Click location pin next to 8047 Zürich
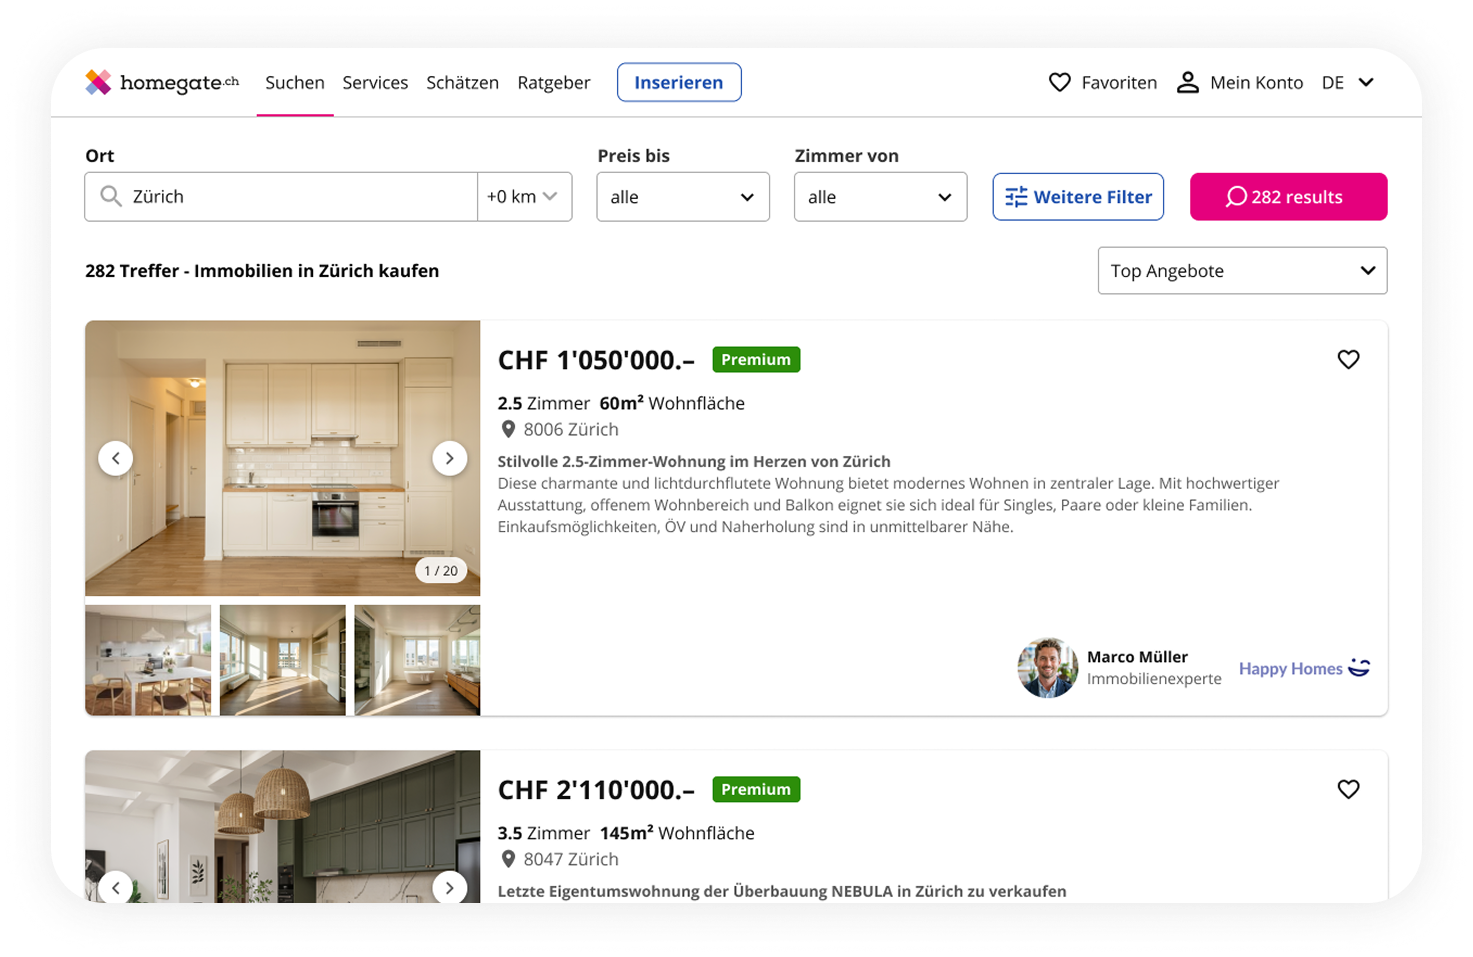 coord(508,859)
